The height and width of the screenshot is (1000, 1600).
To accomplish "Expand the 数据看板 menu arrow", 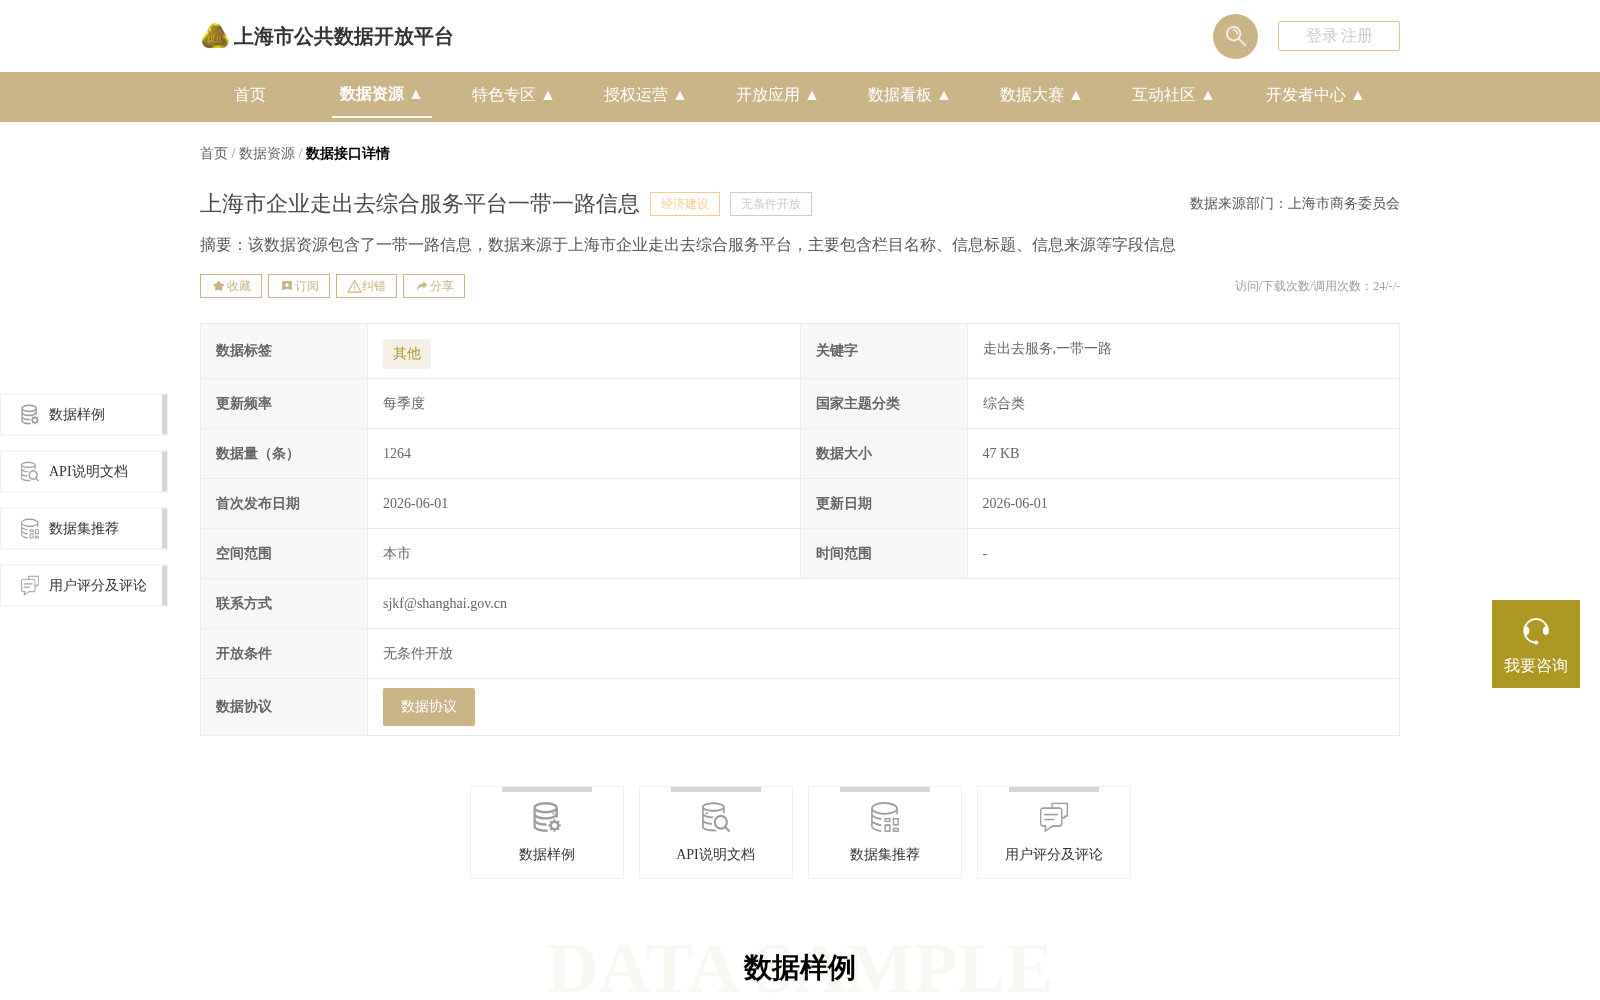I will pos(944,95).
